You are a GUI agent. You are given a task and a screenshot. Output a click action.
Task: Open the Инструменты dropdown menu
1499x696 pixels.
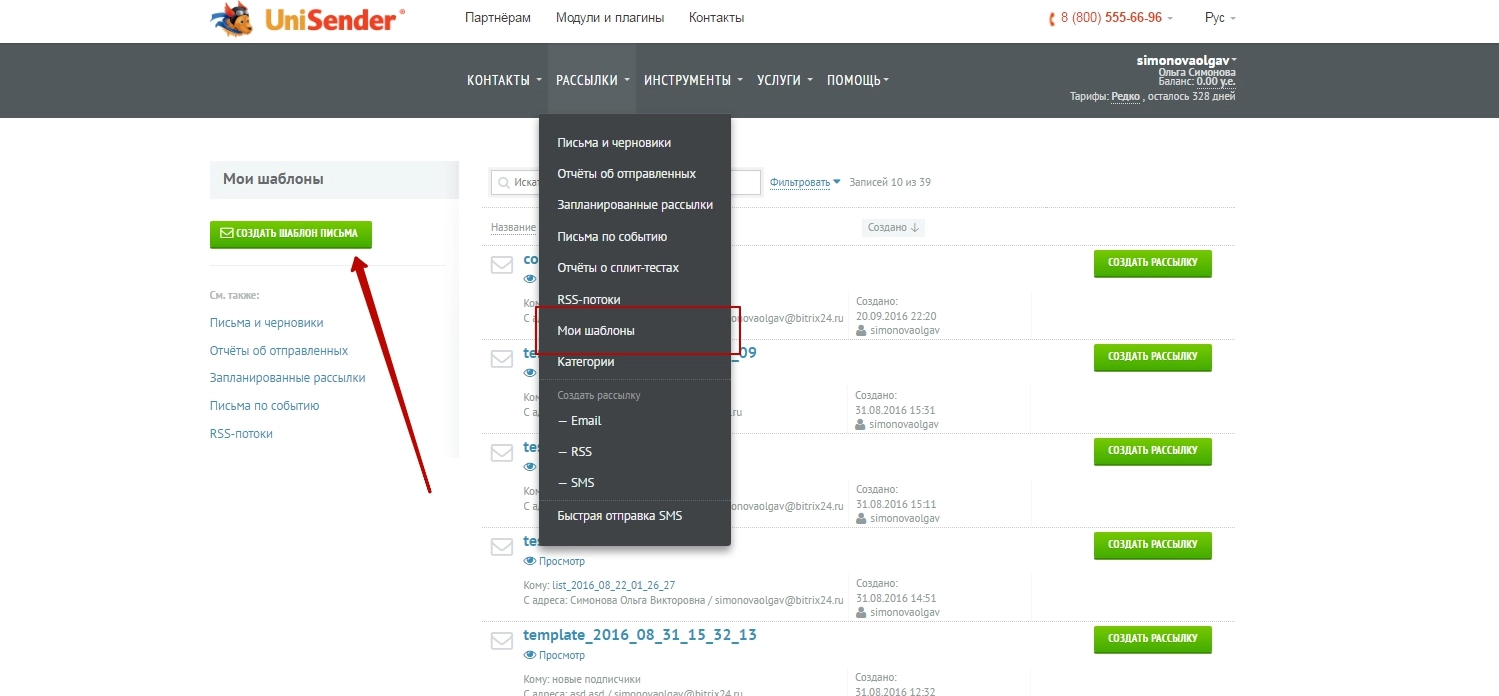693,80
